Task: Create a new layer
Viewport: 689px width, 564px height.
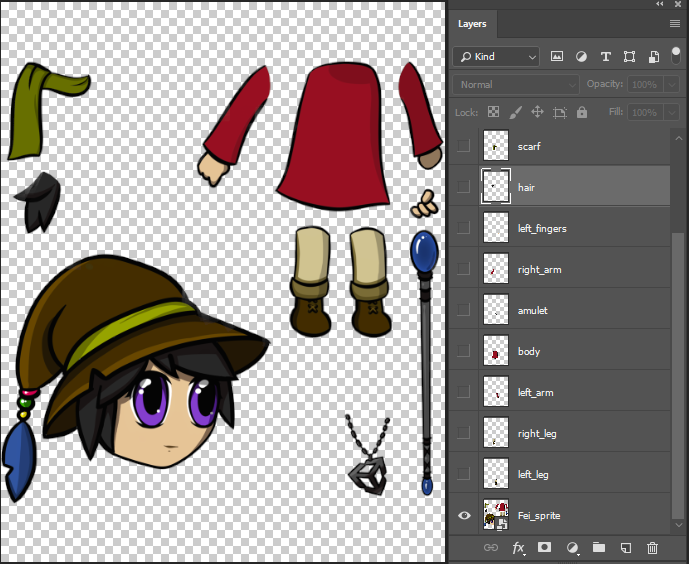Action: pos(625,548)
